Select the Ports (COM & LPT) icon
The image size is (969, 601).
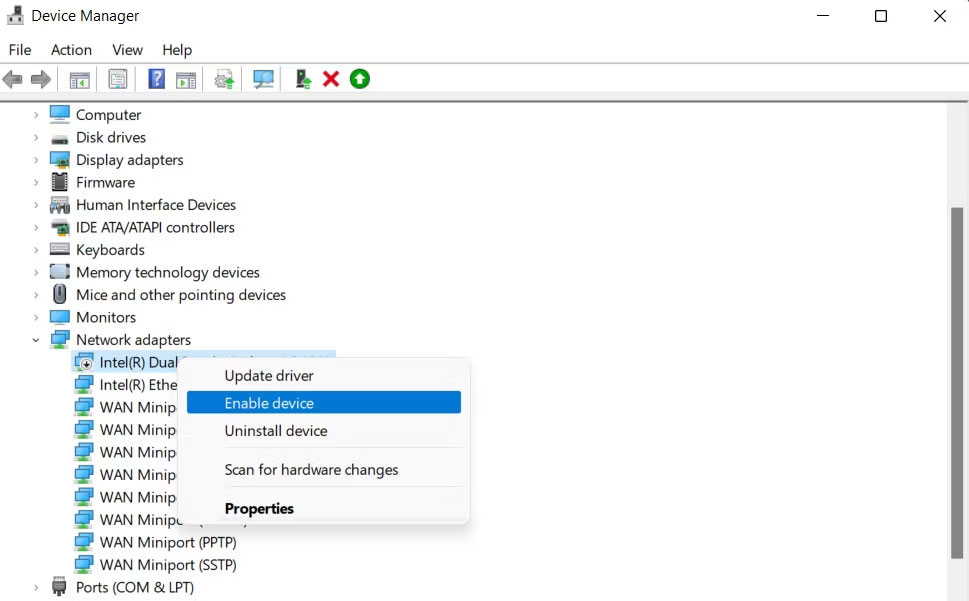[x=59, y=586]
